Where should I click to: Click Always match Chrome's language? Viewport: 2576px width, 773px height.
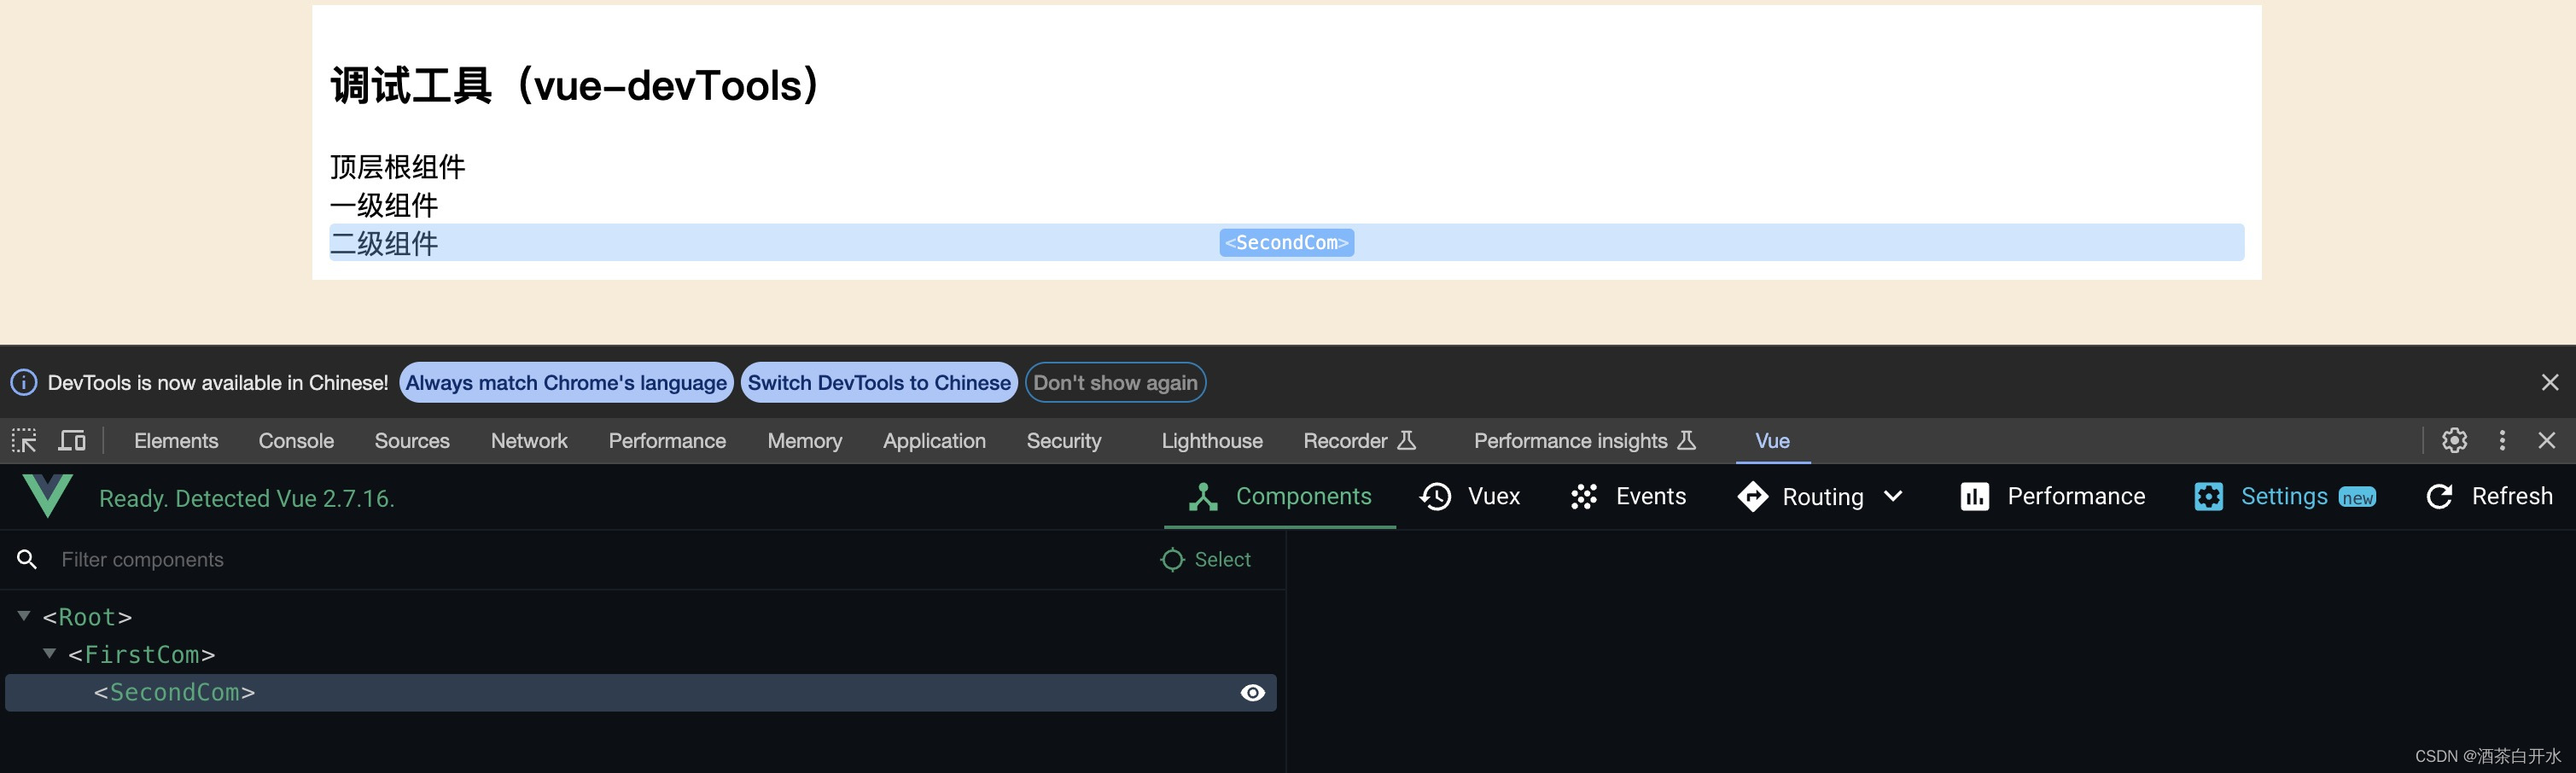coord(566,383)
